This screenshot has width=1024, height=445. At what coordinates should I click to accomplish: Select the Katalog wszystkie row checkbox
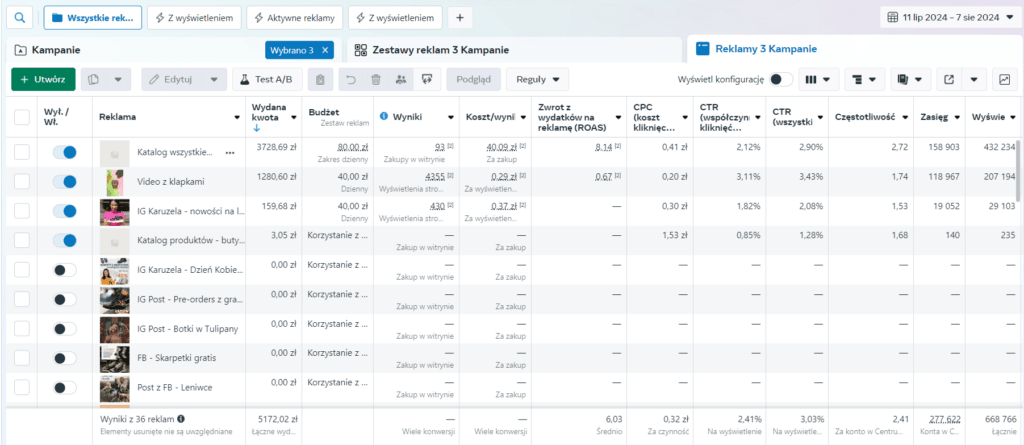(22, 152)
